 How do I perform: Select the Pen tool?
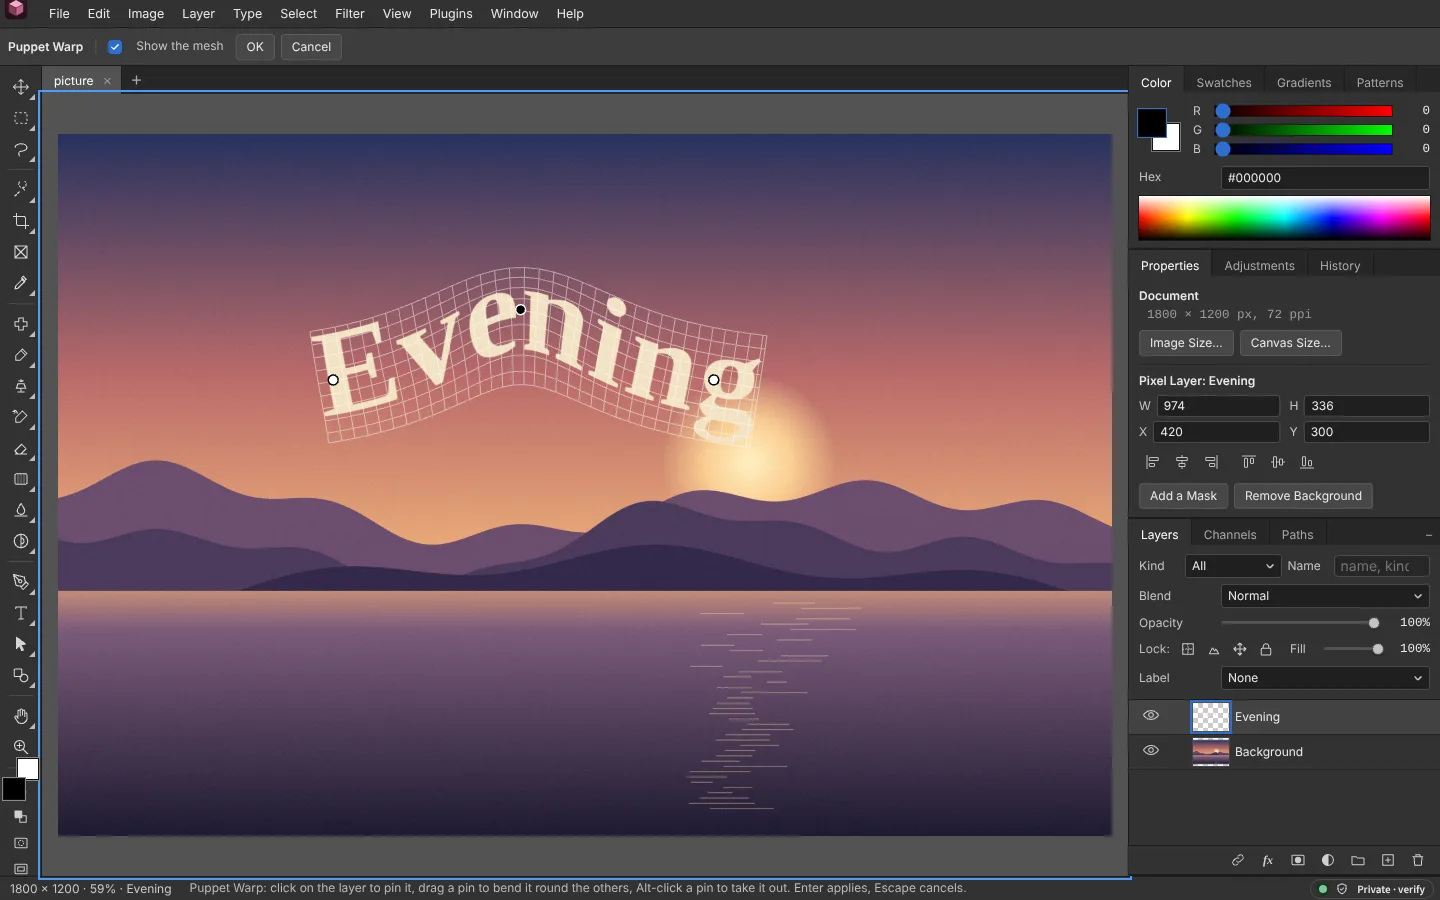21,582
